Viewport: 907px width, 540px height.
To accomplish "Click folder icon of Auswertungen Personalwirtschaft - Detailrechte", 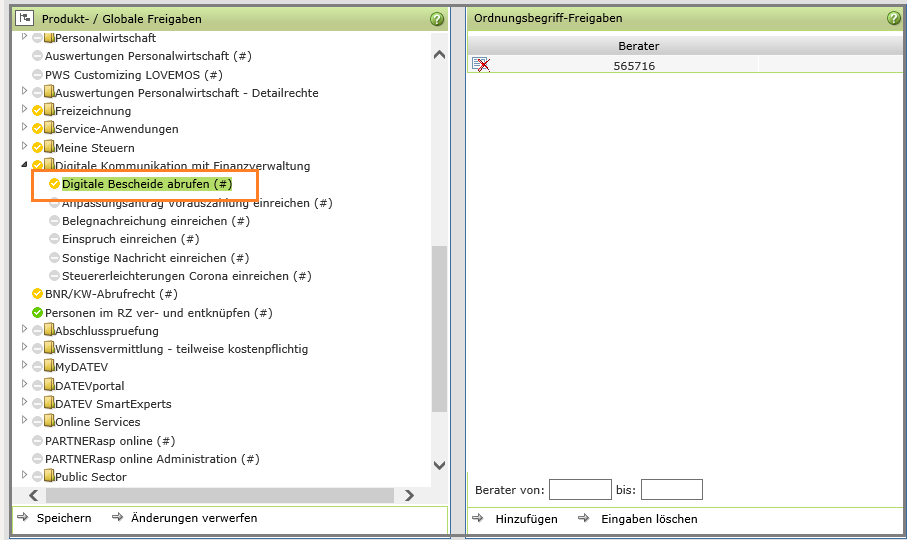I will (49, 92).
